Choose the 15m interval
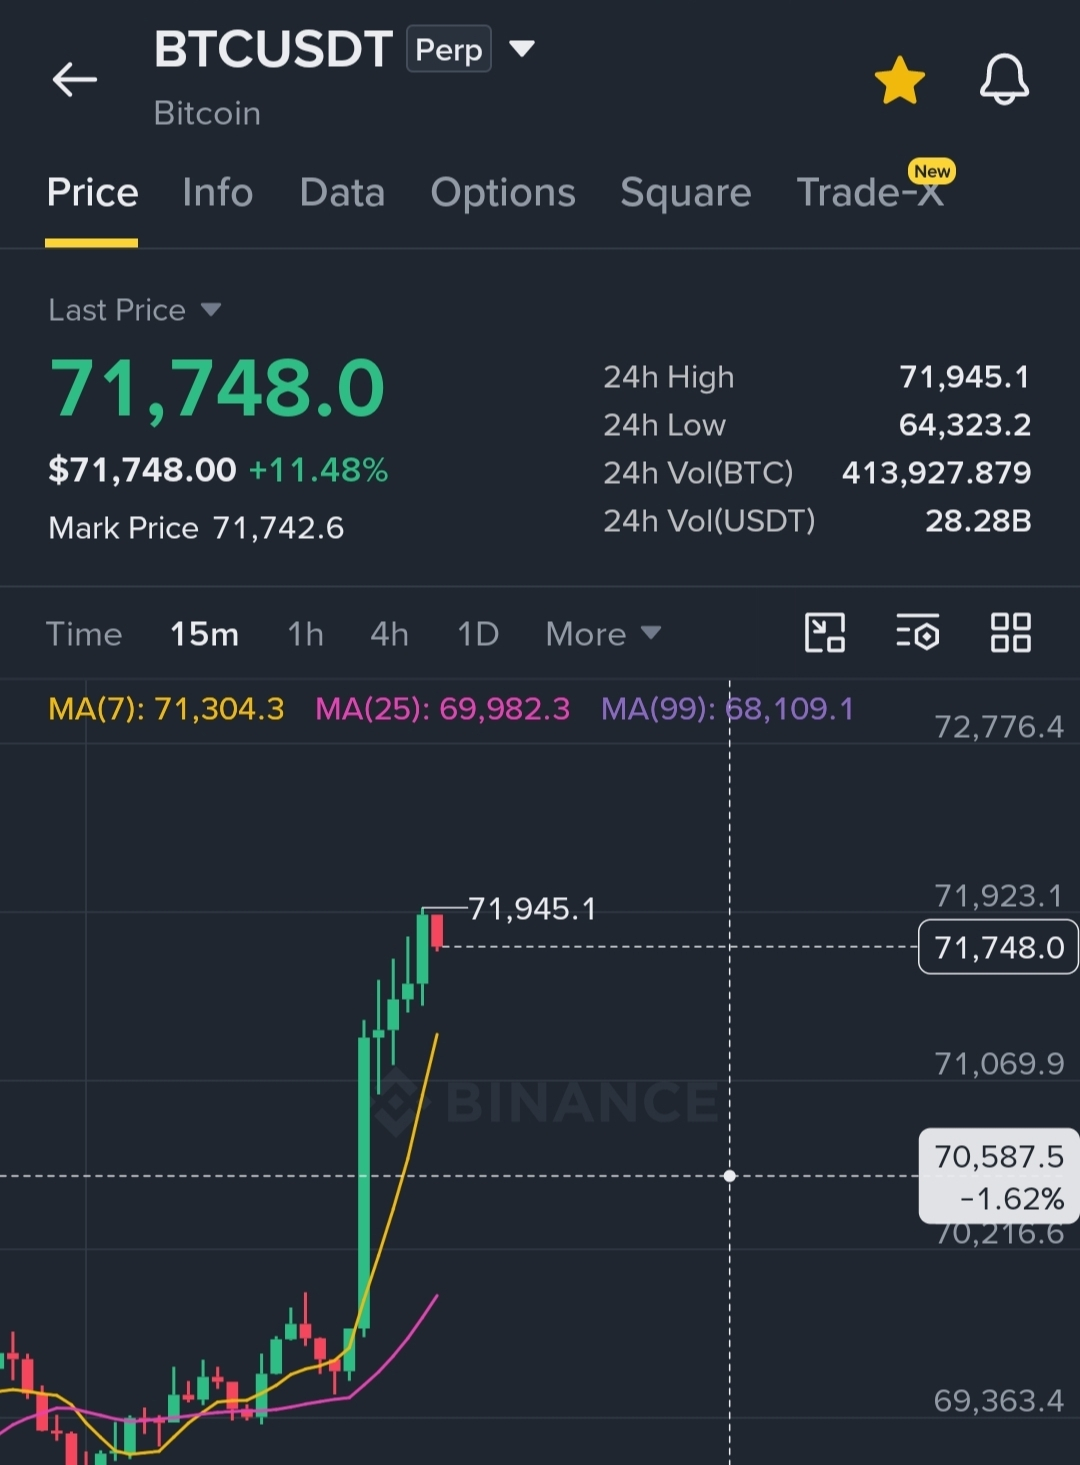This screenshot has width=1080, height=1465. click(x=204, y=634)
